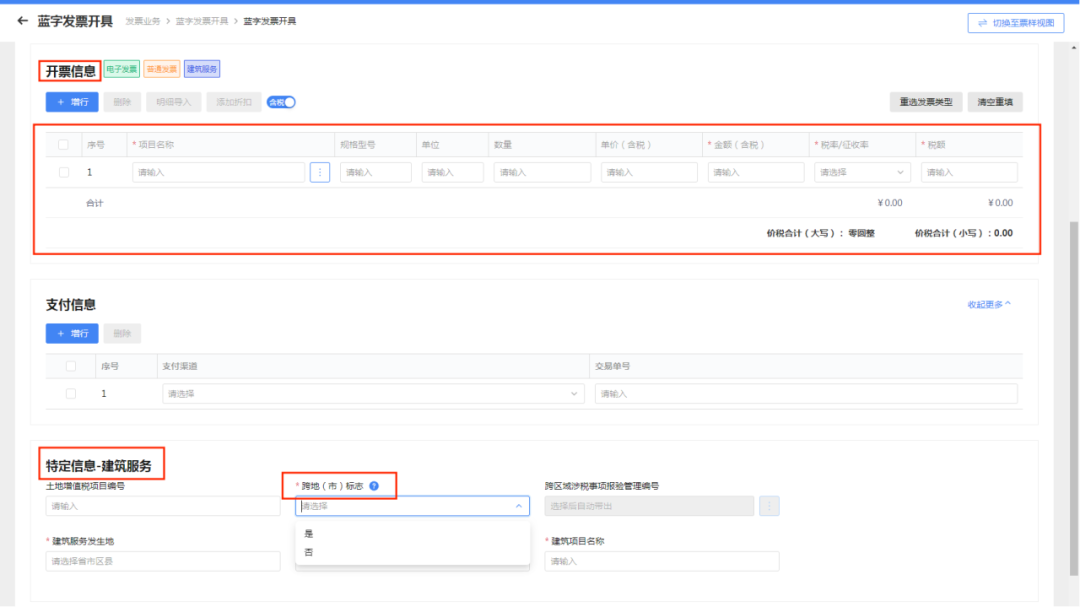This screenshot has height=607, width=1080.
Task: Open the project name picker (three-dot icon)
Action: [x=320, y=172]
